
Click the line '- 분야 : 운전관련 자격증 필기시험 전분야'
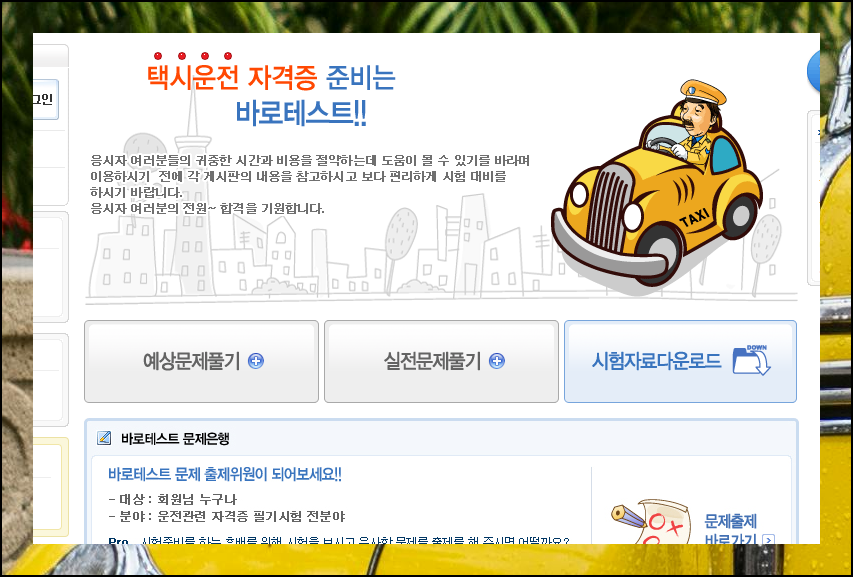(x=227, y=516)
